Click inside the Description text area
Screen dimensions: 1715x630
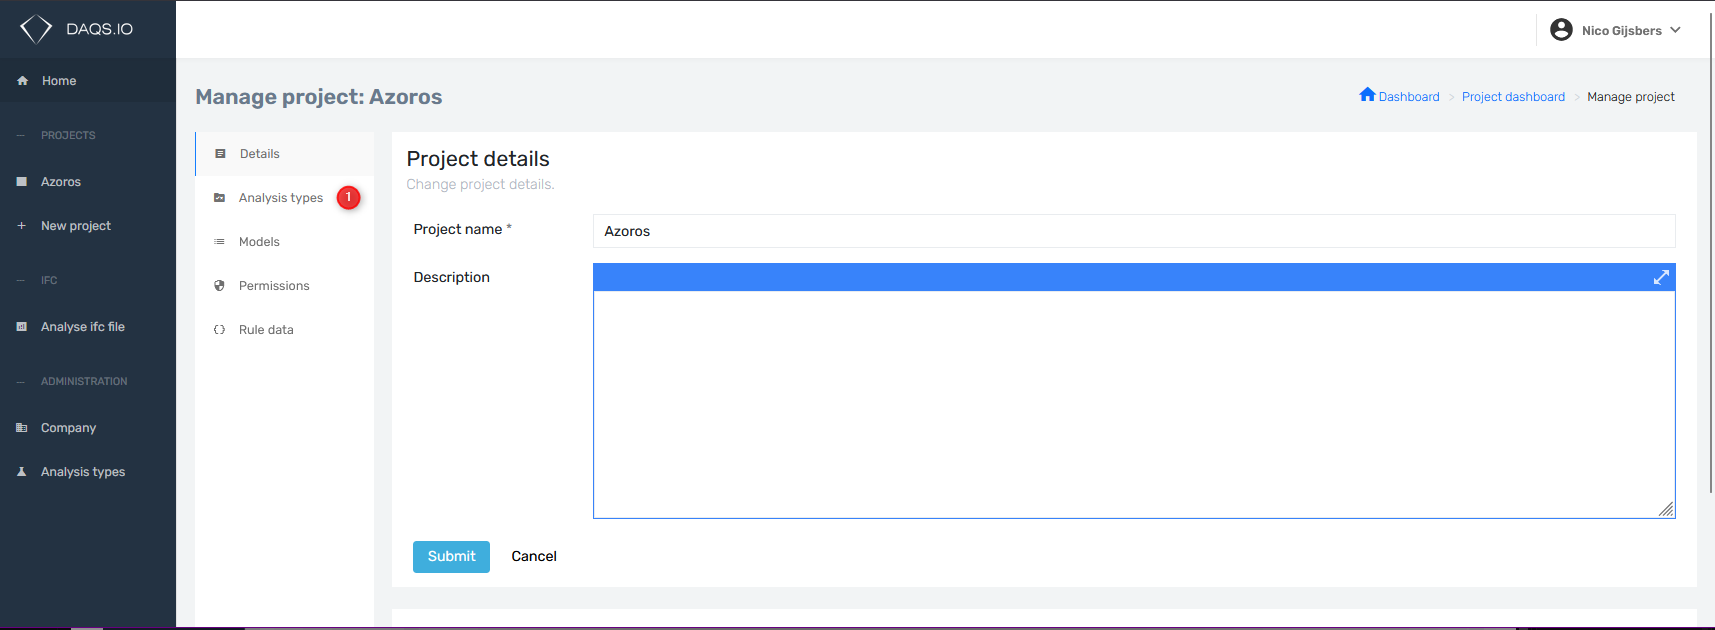pos(1134,404)
